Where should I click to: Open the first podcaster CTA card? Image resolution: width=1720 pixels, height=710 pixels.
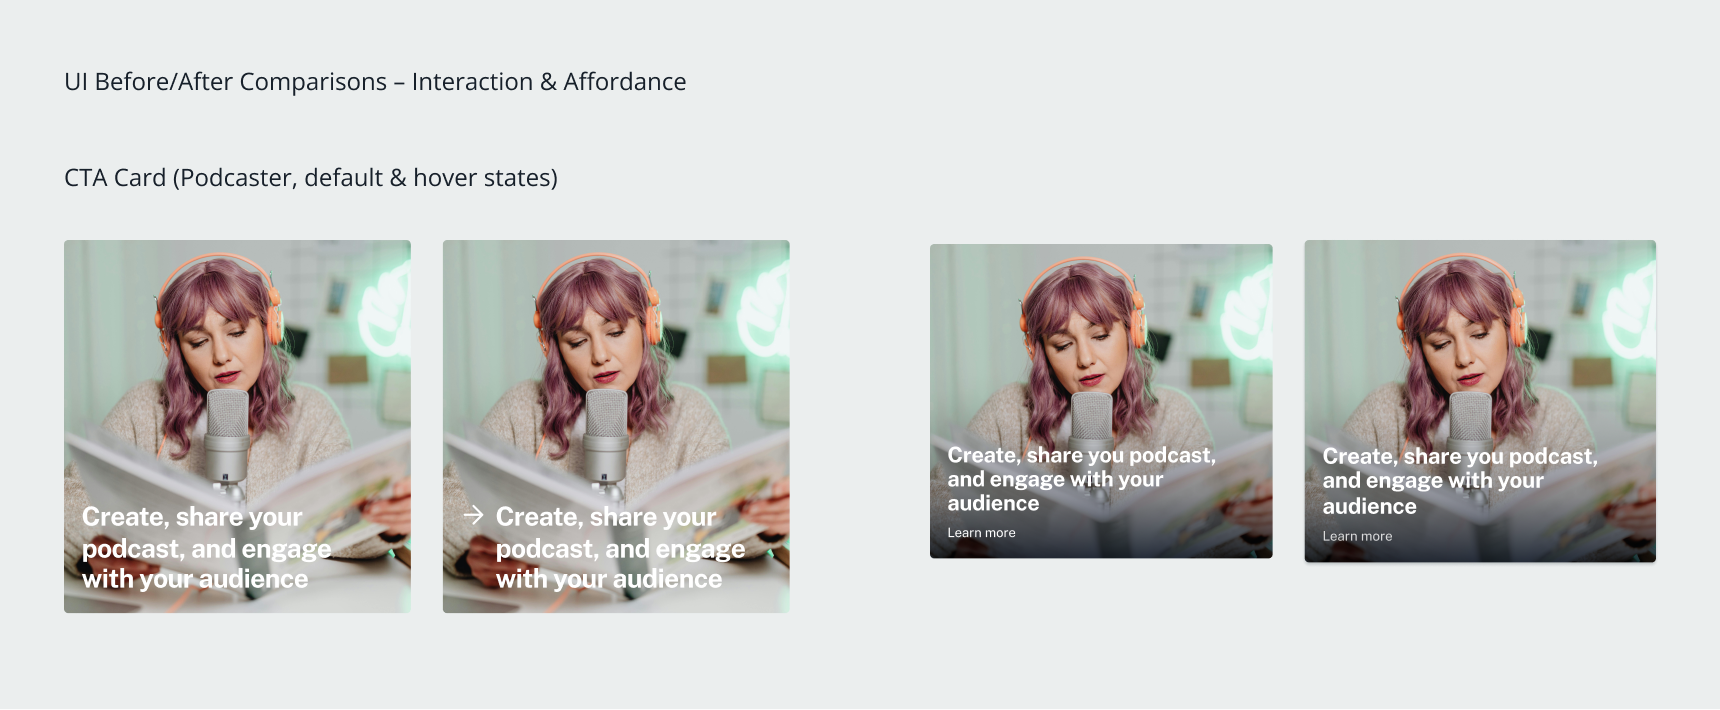click(237, 426)
